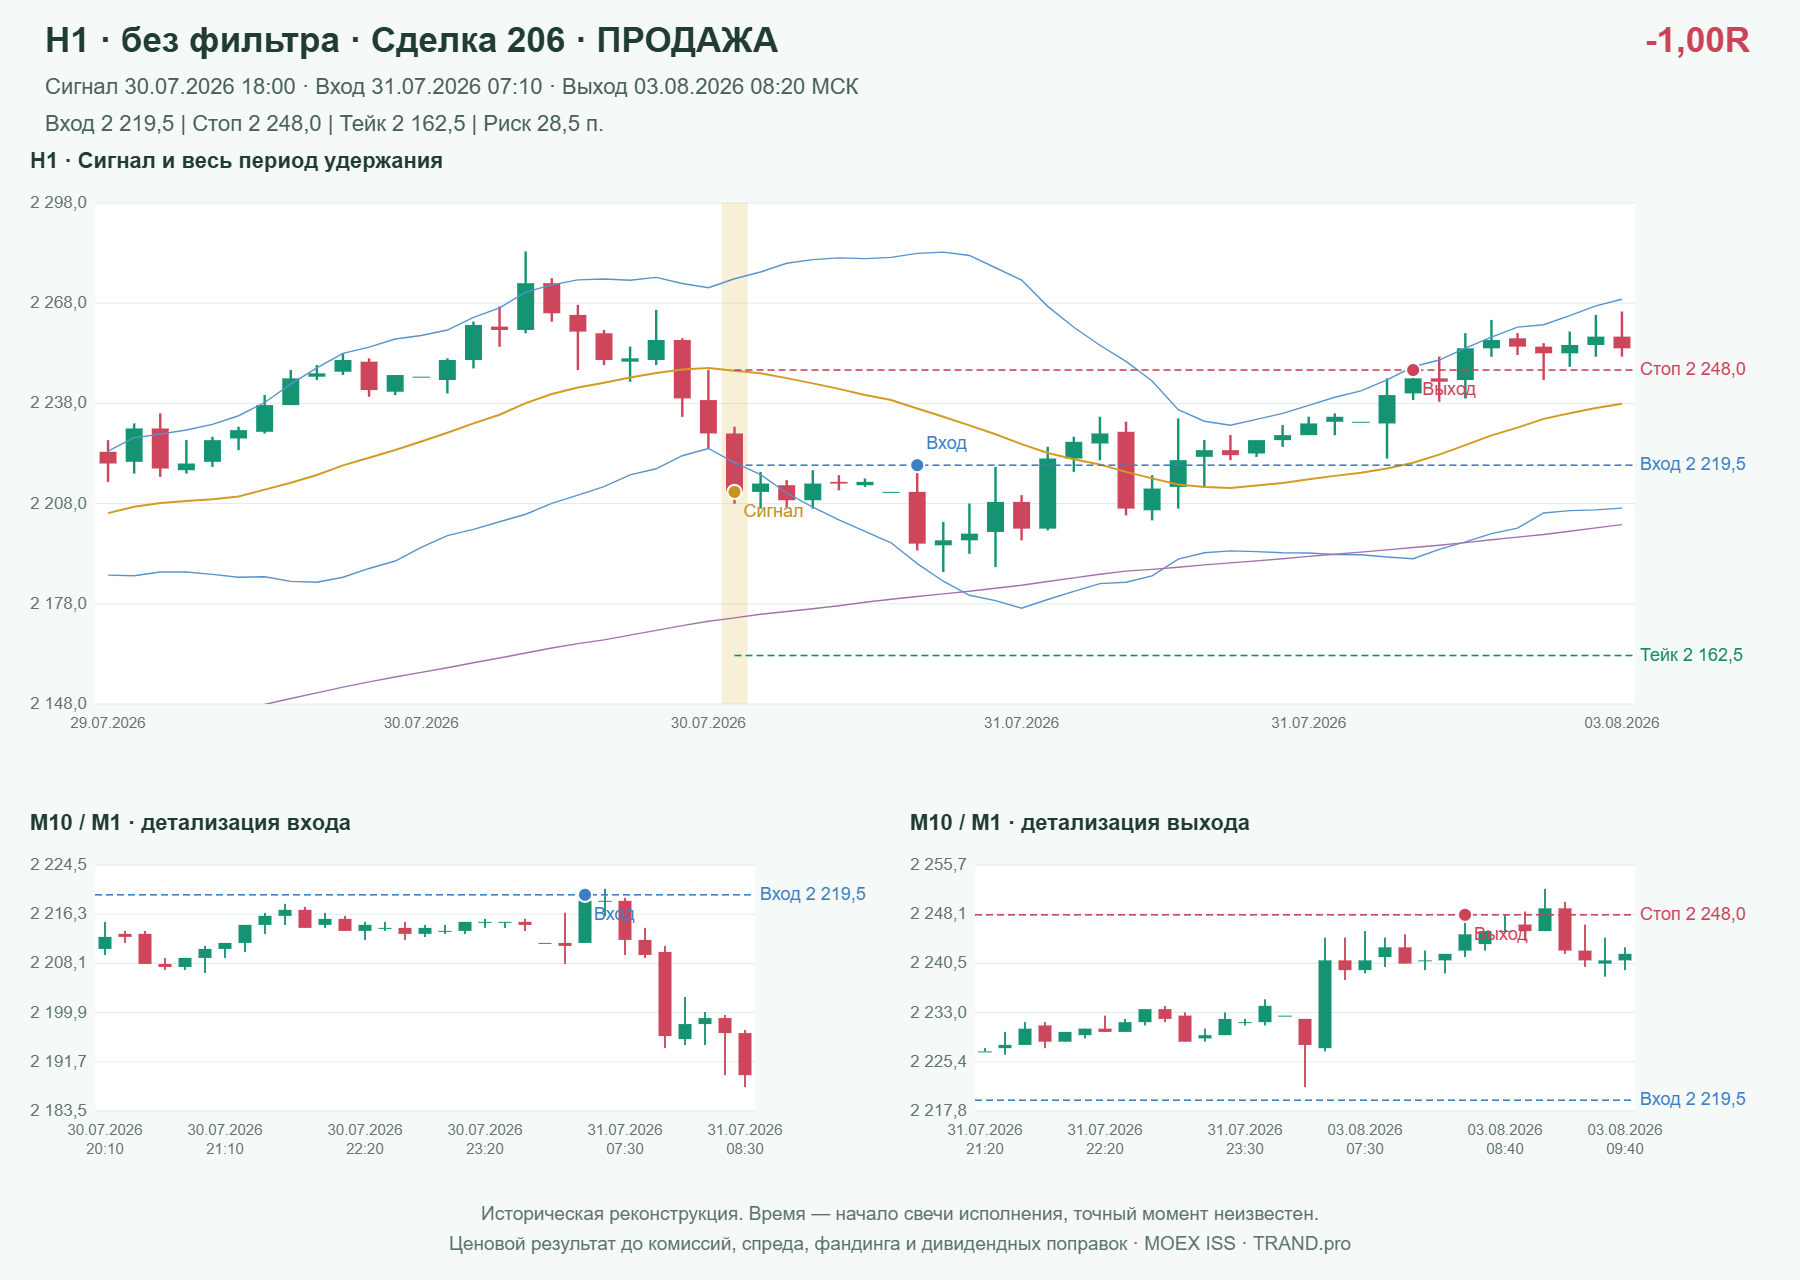The height and width of the screenshot is (1280, 1800).
Task: Click the '03.08.2026 08:40' time label
Action: [x=1505, y=1139]
